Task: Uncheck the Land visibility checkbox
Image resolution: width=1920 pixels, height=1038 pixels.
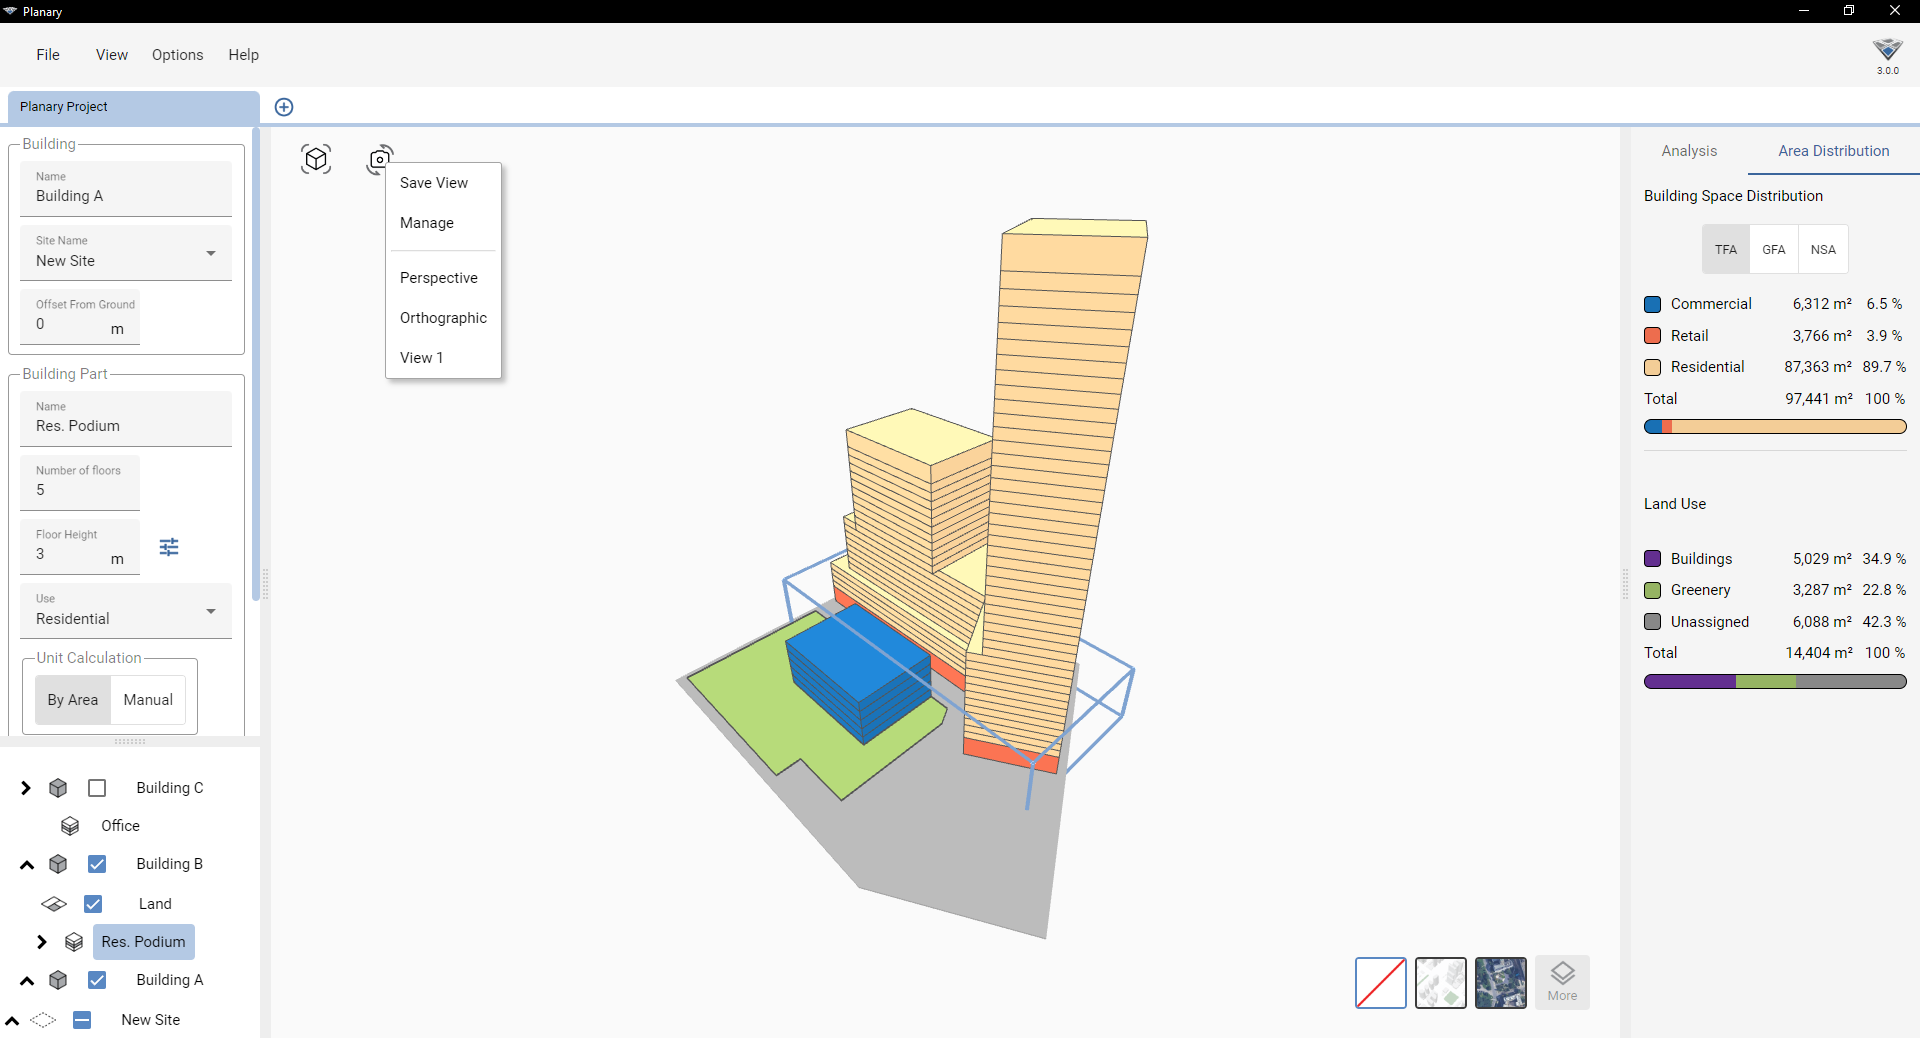Action: coord(93,904)
